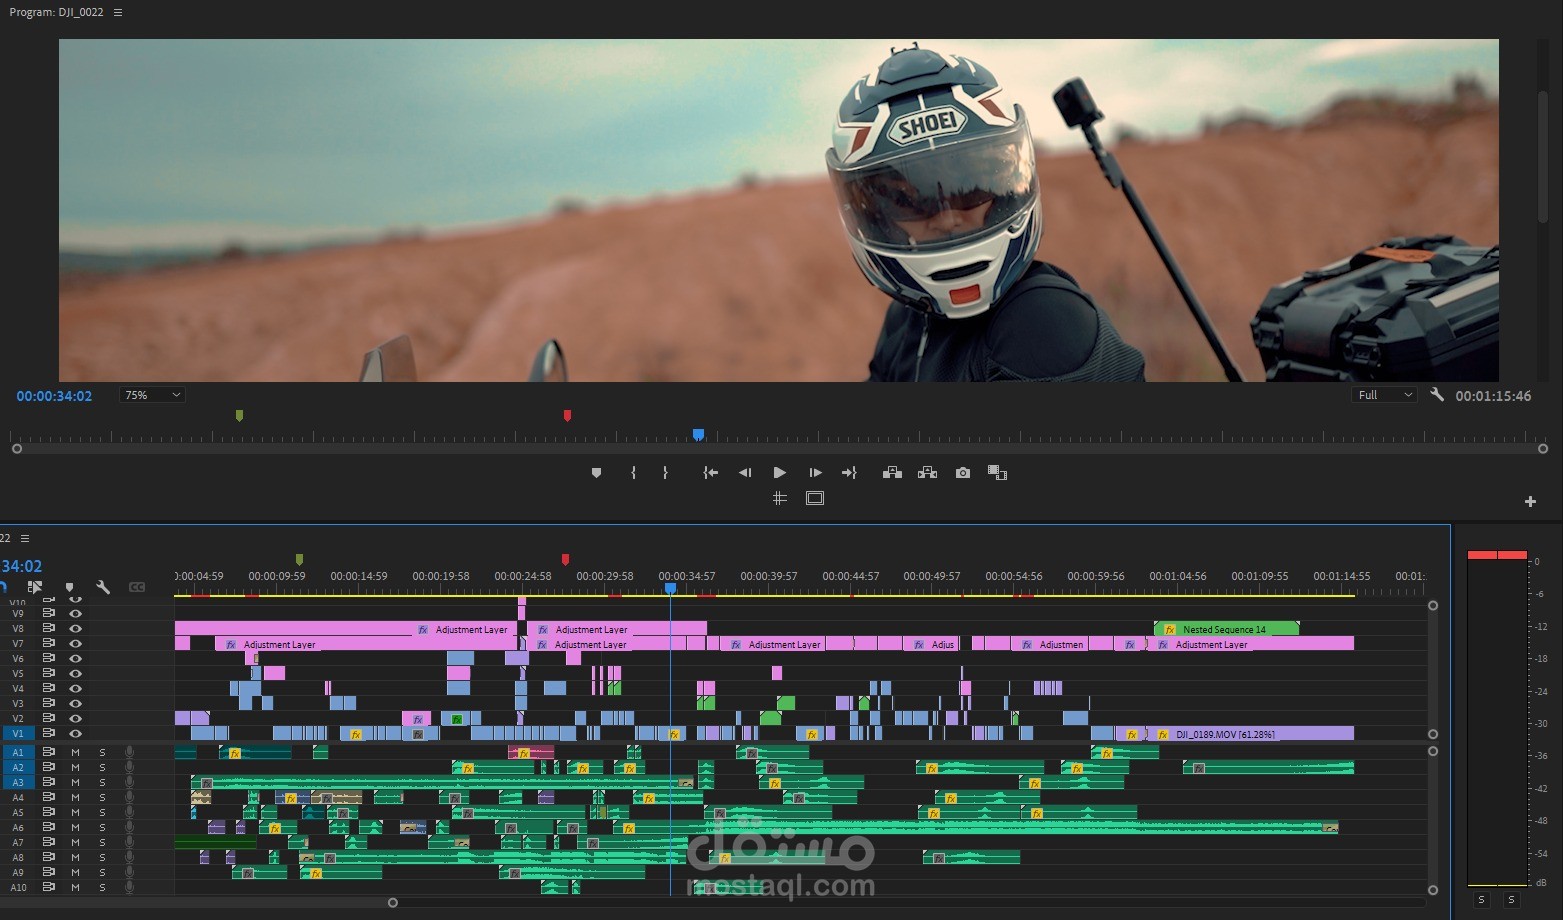
Task: Open timeline display settings wrench
Action: [102, 587]
